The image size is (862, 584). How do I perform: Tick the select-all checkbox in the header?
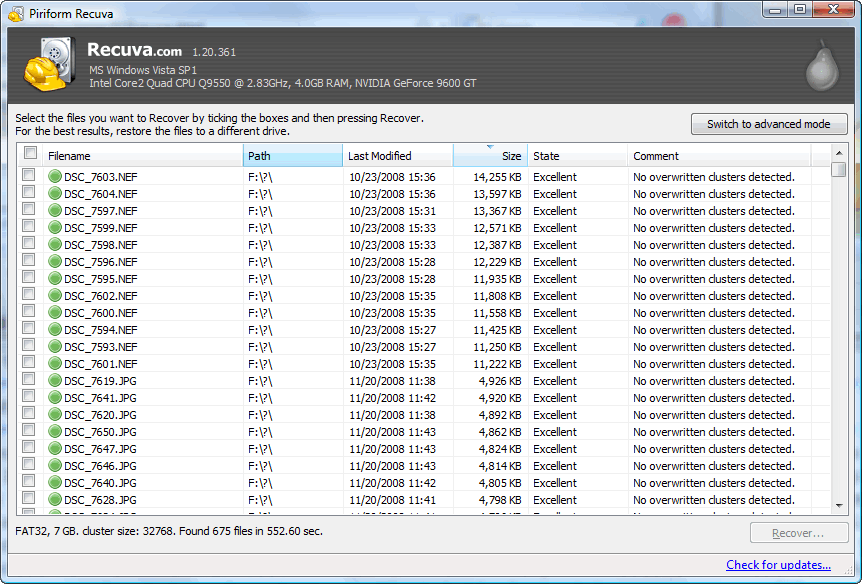[30, 153]
